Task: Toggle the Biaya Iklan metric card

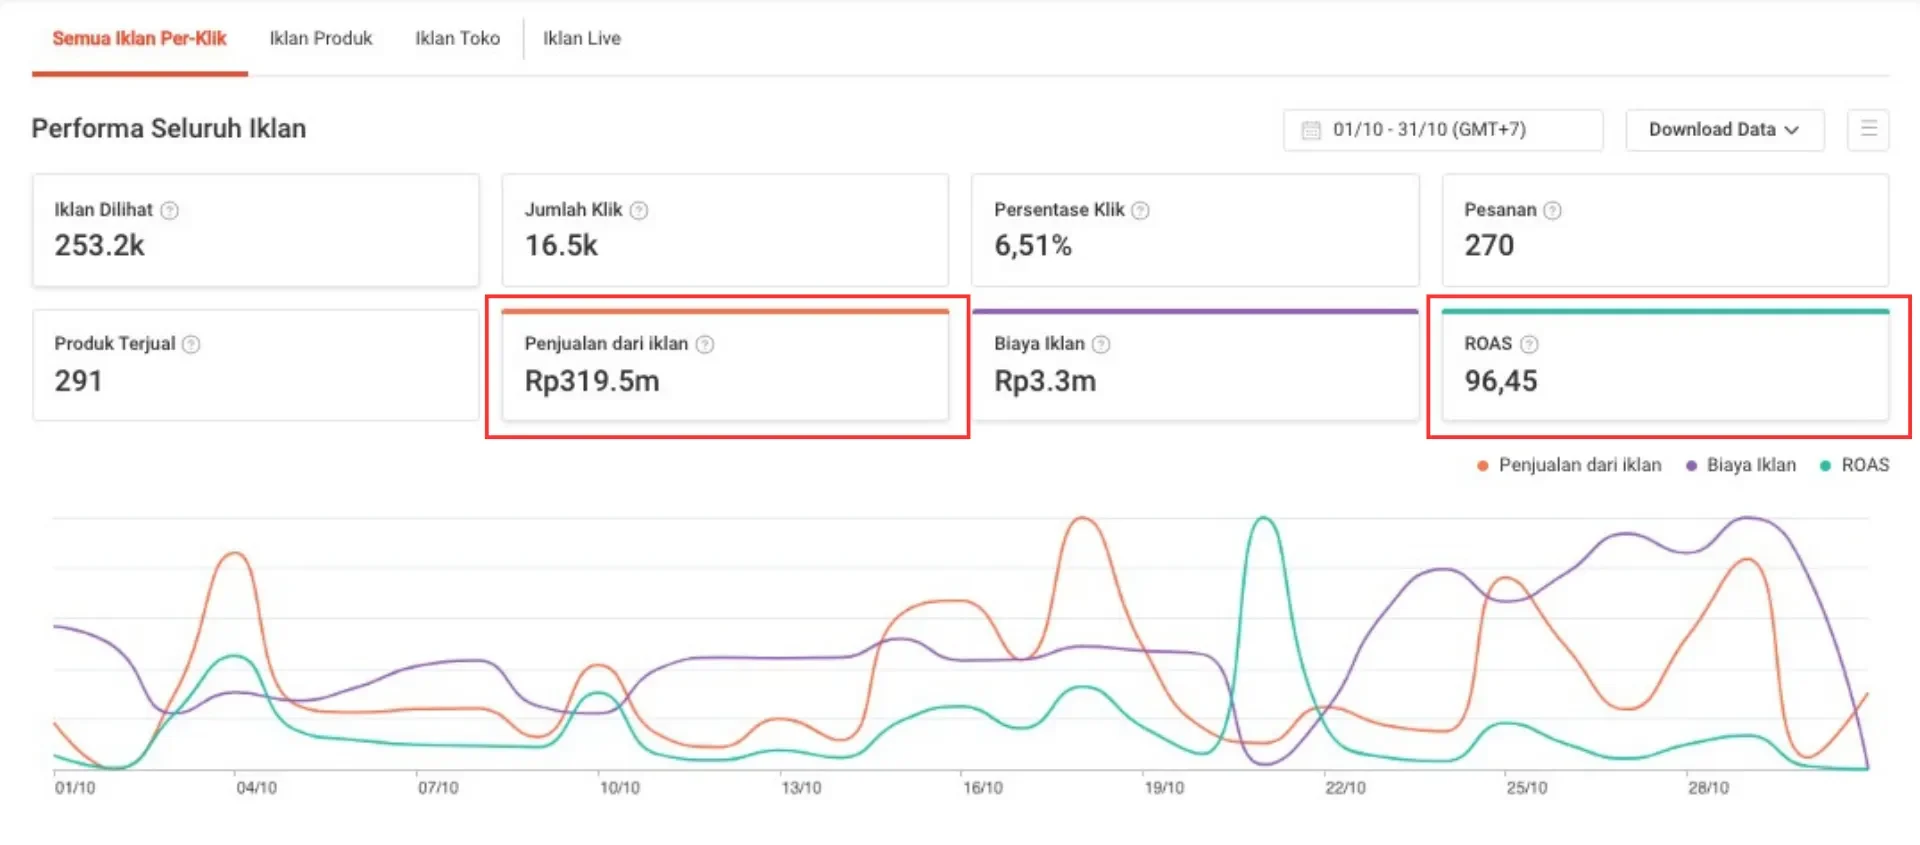Action: pos(1195,366)
